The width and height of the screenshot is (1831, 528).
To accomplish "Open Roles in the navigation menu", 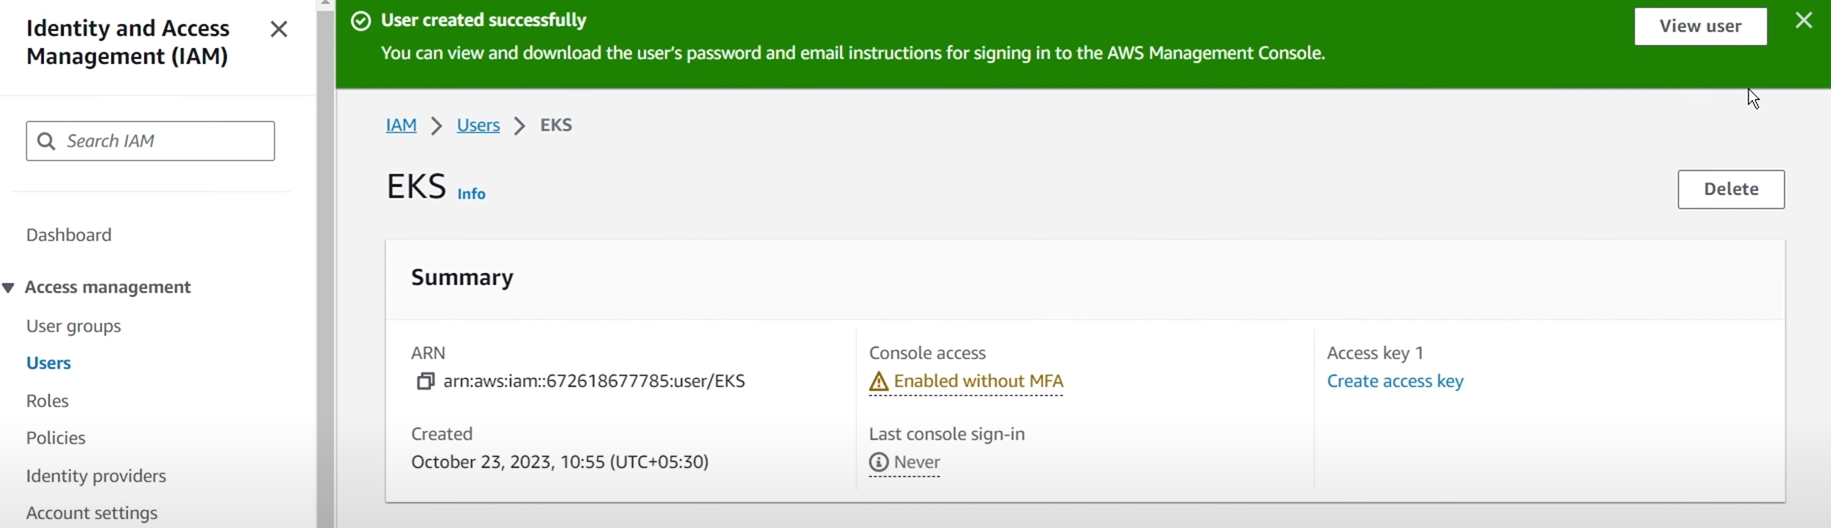I will 47,401.
